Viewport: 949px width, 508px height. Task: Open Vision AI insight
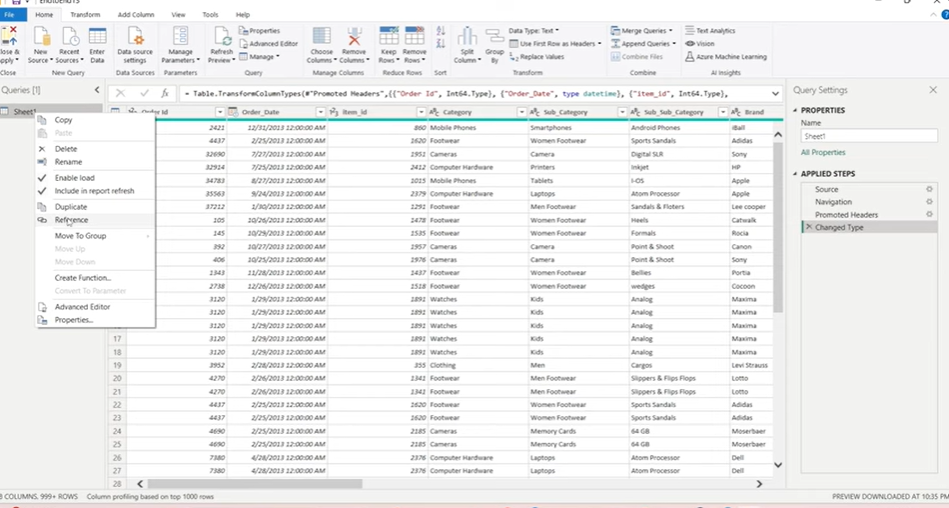[x=700, y=44]
